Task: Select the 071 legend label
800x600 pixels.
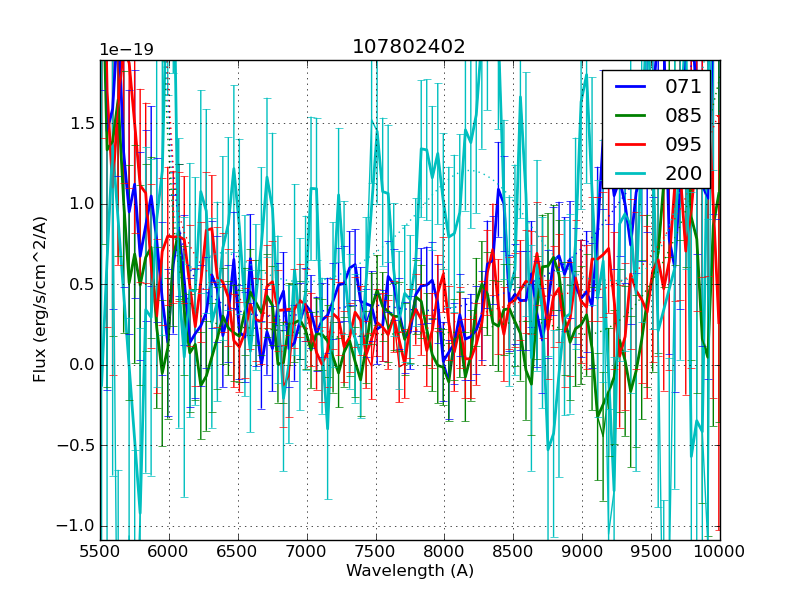Action: tap(683, 87)
